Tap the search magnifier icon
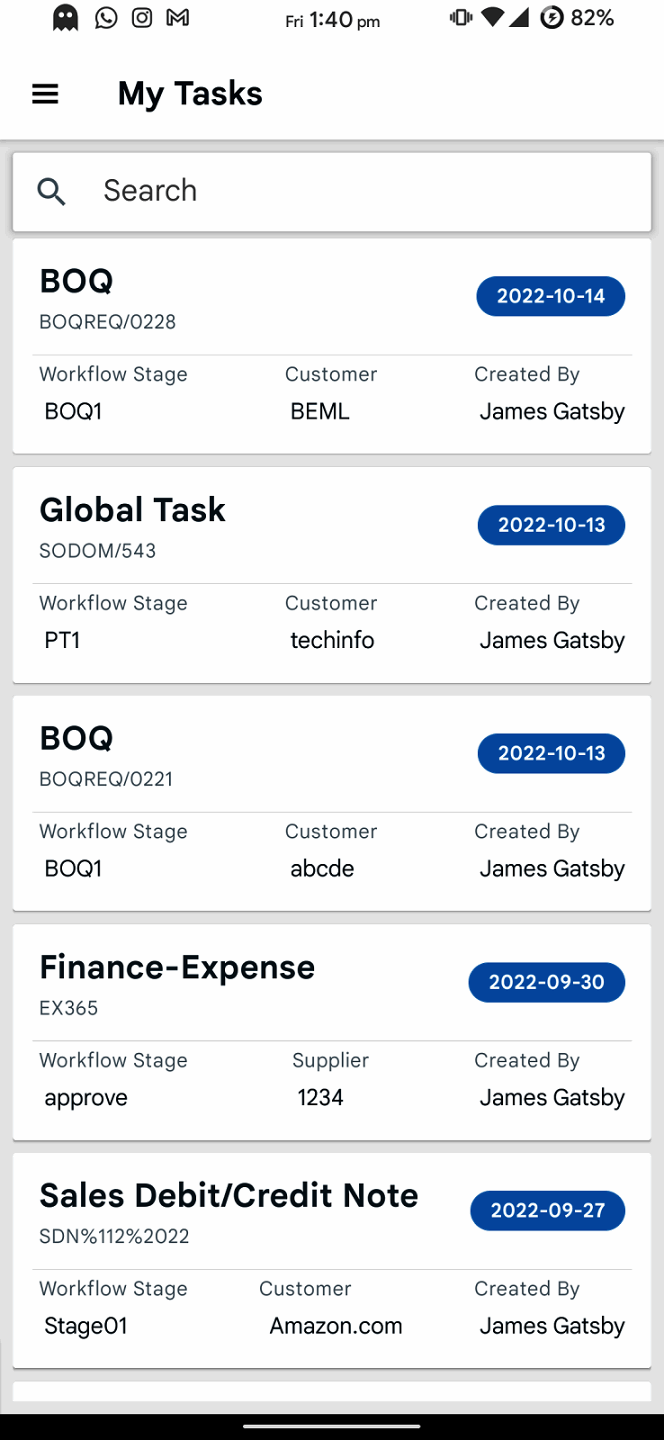 [52, 191]
